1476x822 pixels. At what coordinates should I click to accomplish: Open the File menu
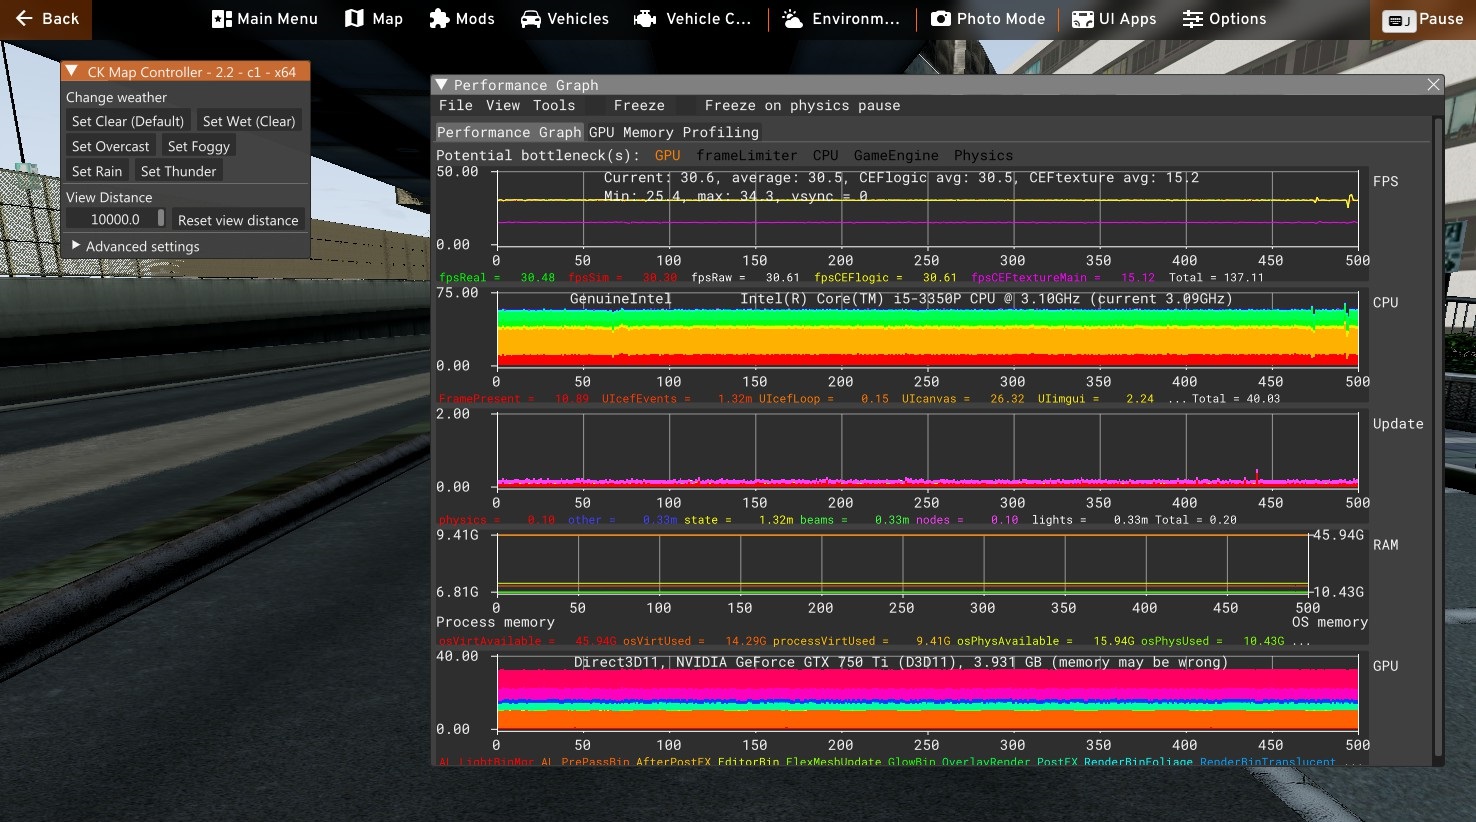tap(455, 105)
